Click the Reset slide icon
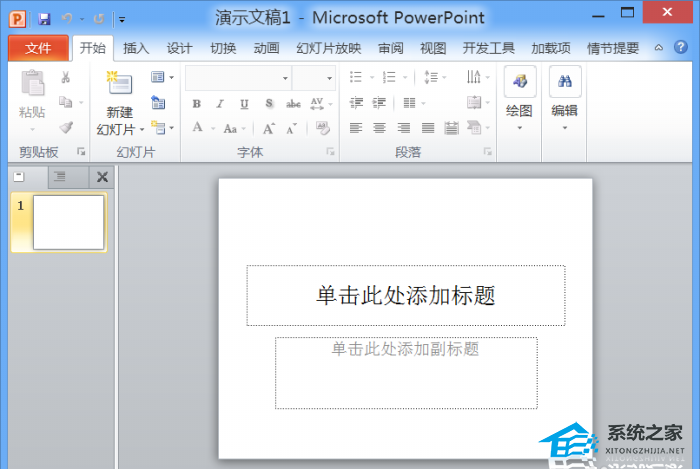Viewport: 700px width, 469px height. point(158,103)
